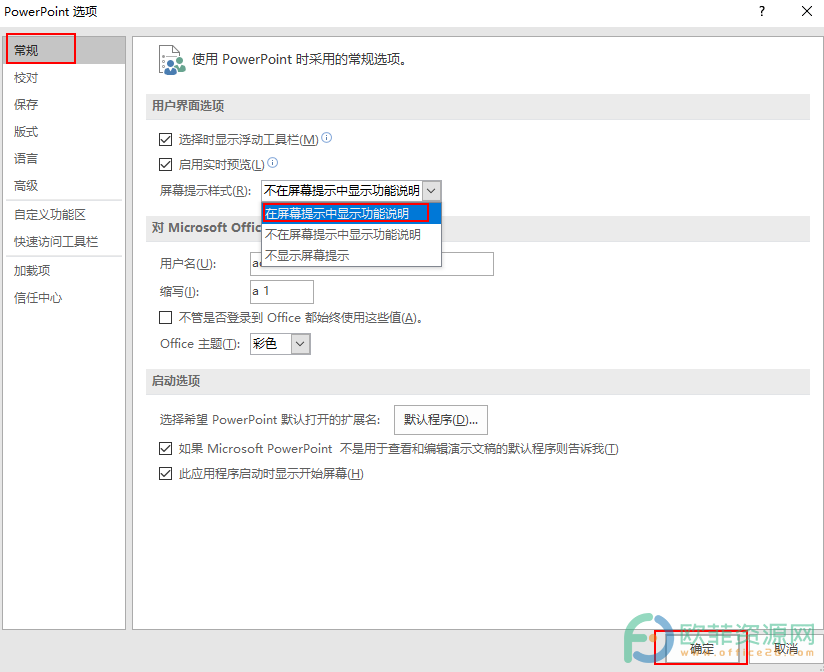
Task: Click the 默认程序(D)... button
Action: tap(440, 419)
